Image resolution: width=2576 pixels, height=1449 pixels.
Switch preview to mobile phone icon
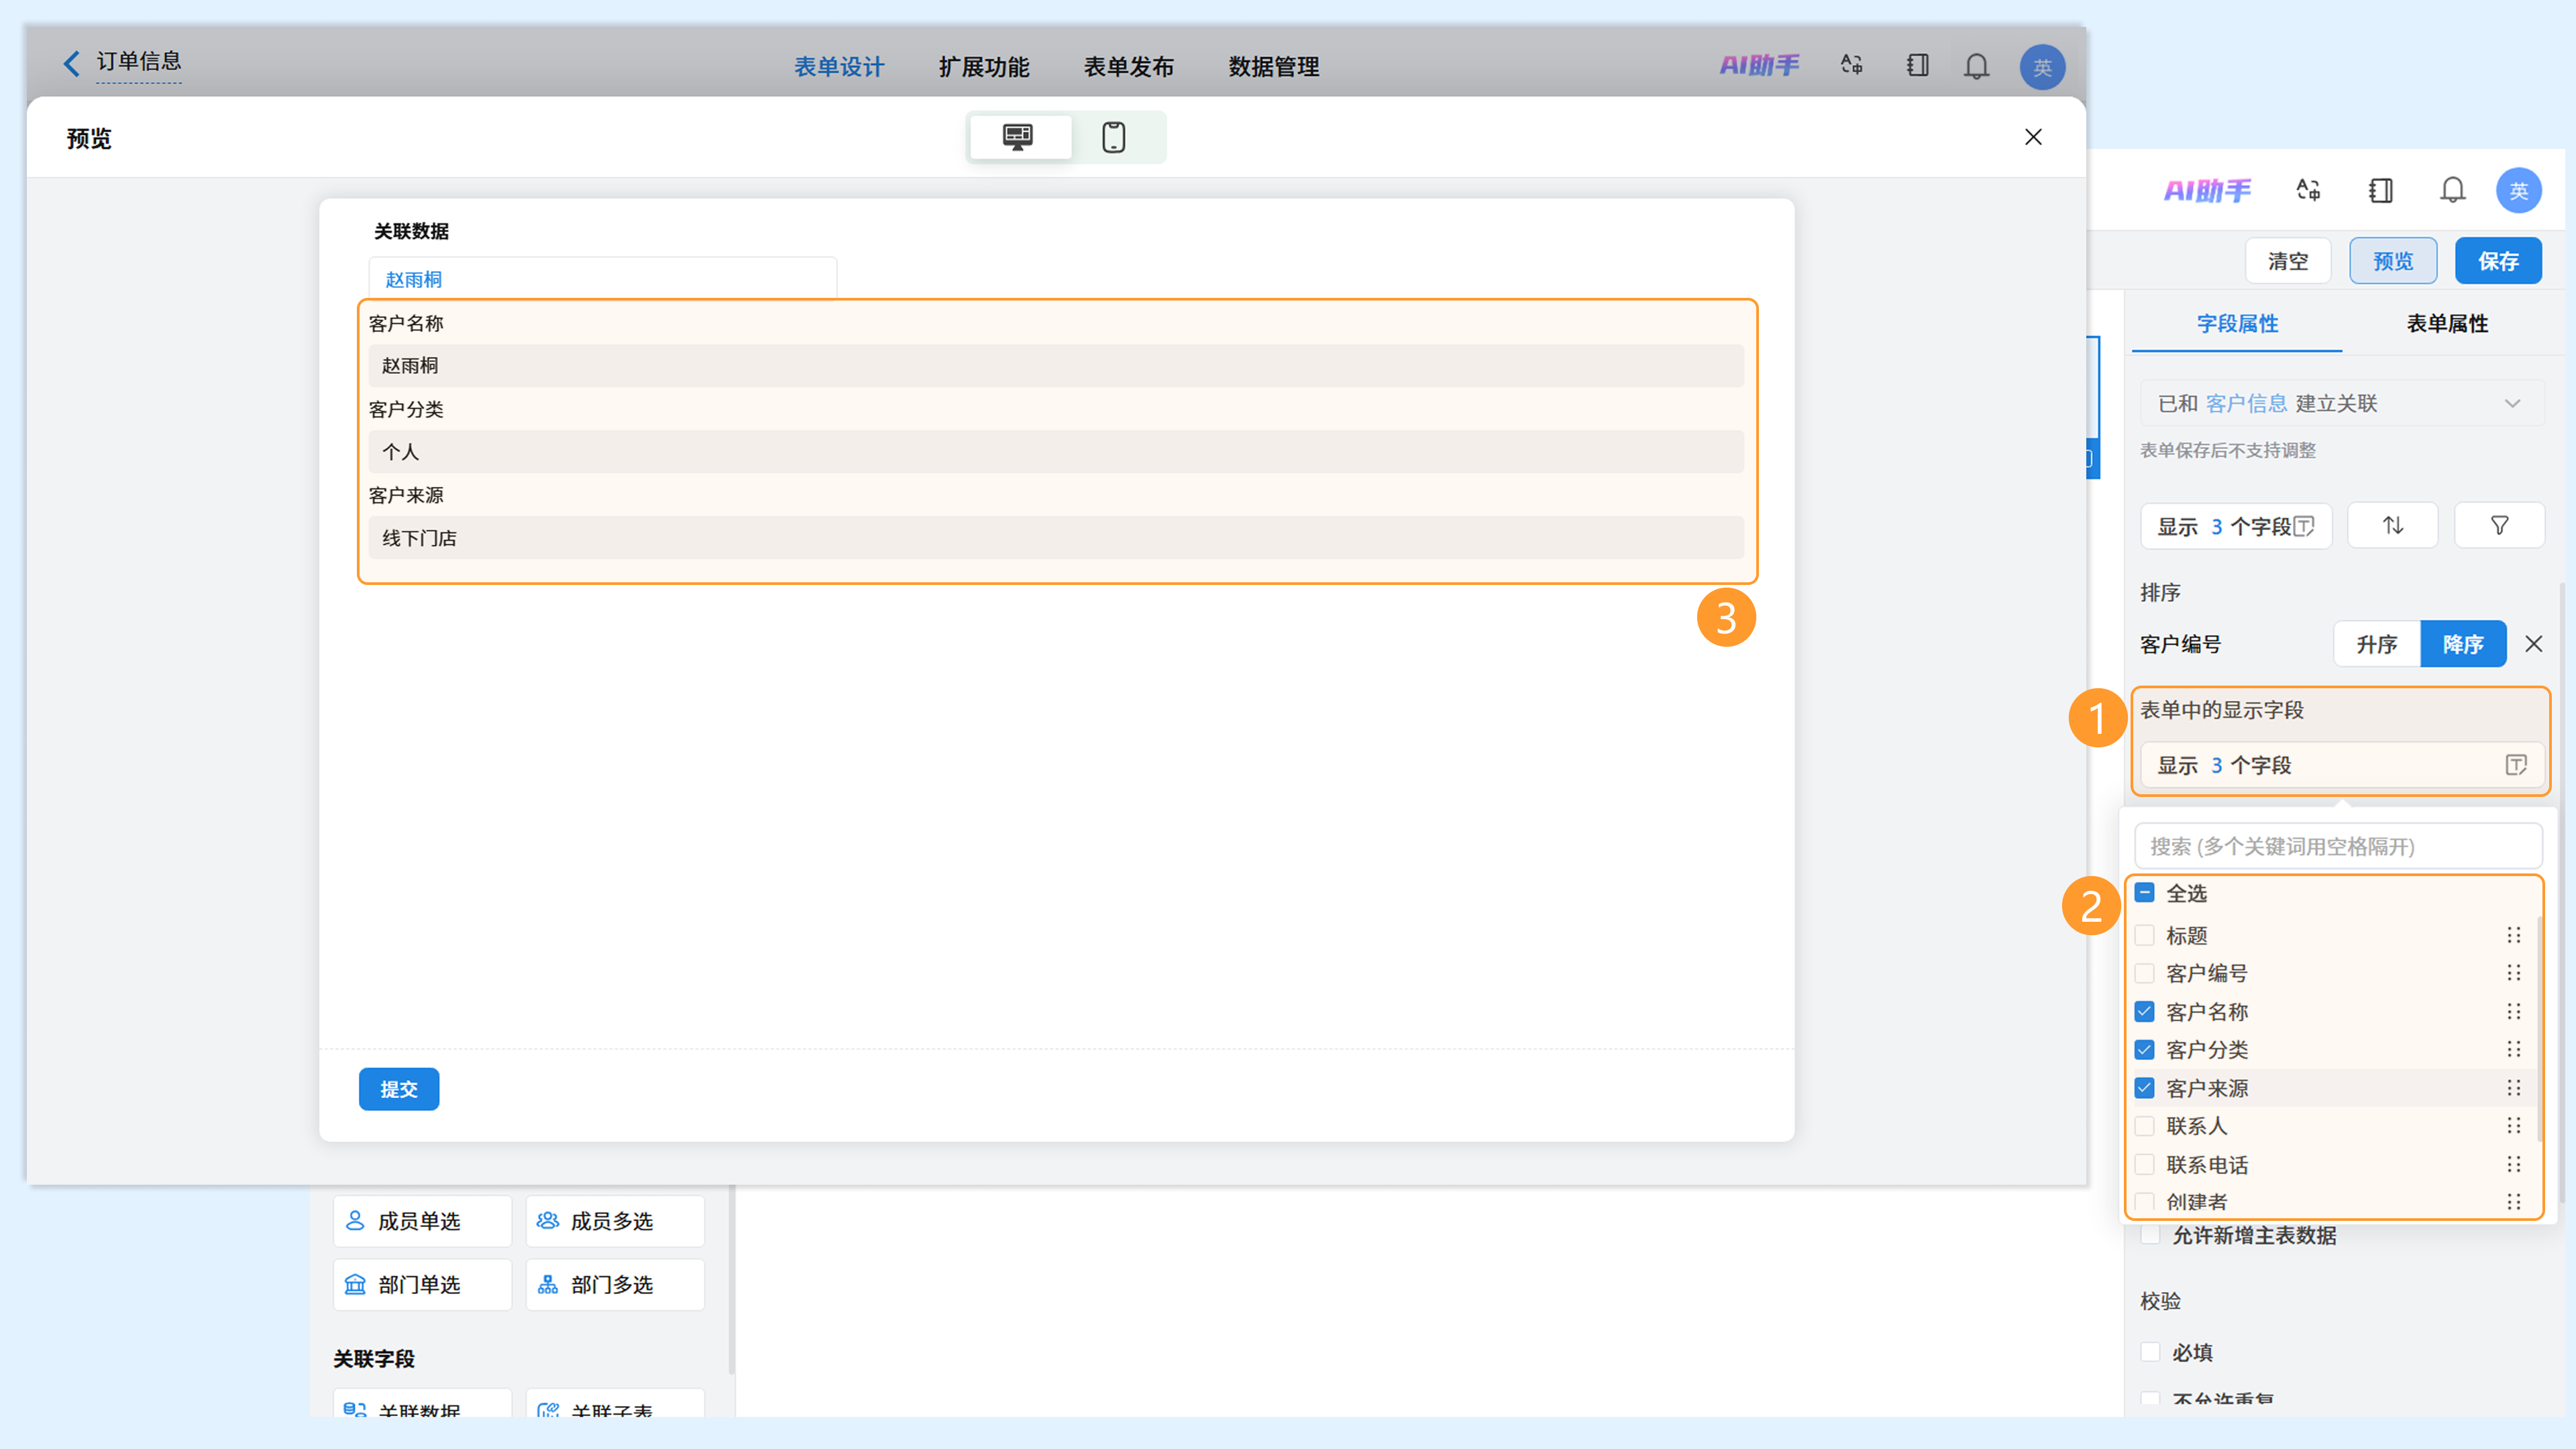1113,137
